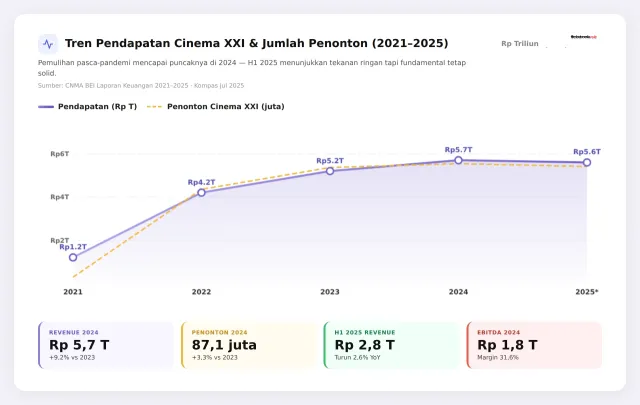Click the subtitle paragraph about Pemulihan pasca-pandemi
This screenshot has height=405, width=640.
click(x=252, y=68)
